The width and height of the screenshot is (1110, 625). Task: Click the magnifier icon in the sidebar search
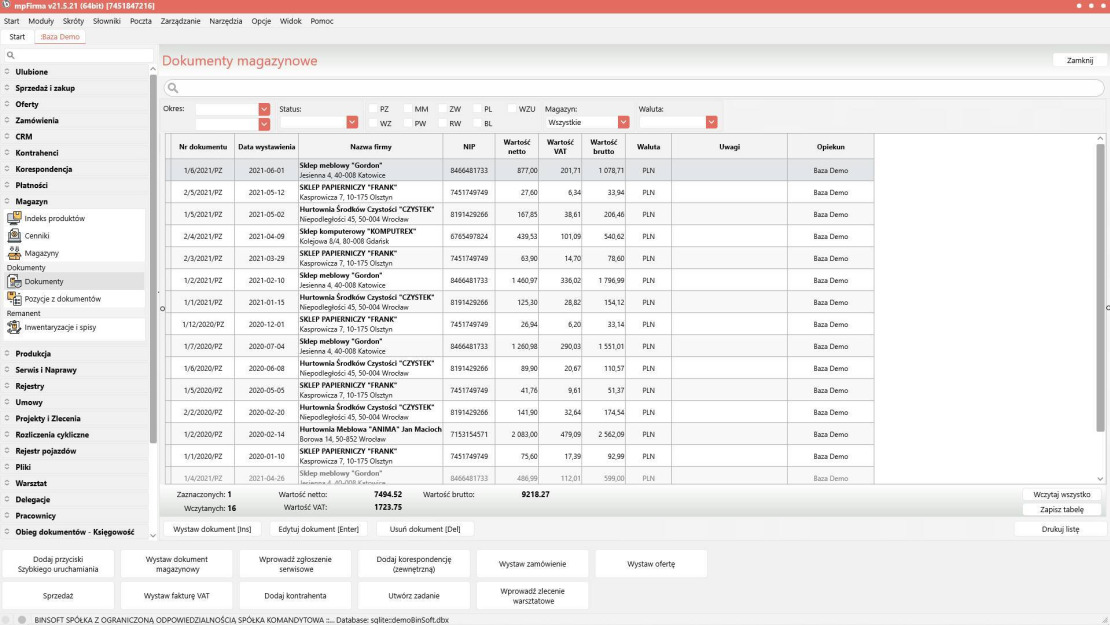pyautogui.click(x=11, y=55)
